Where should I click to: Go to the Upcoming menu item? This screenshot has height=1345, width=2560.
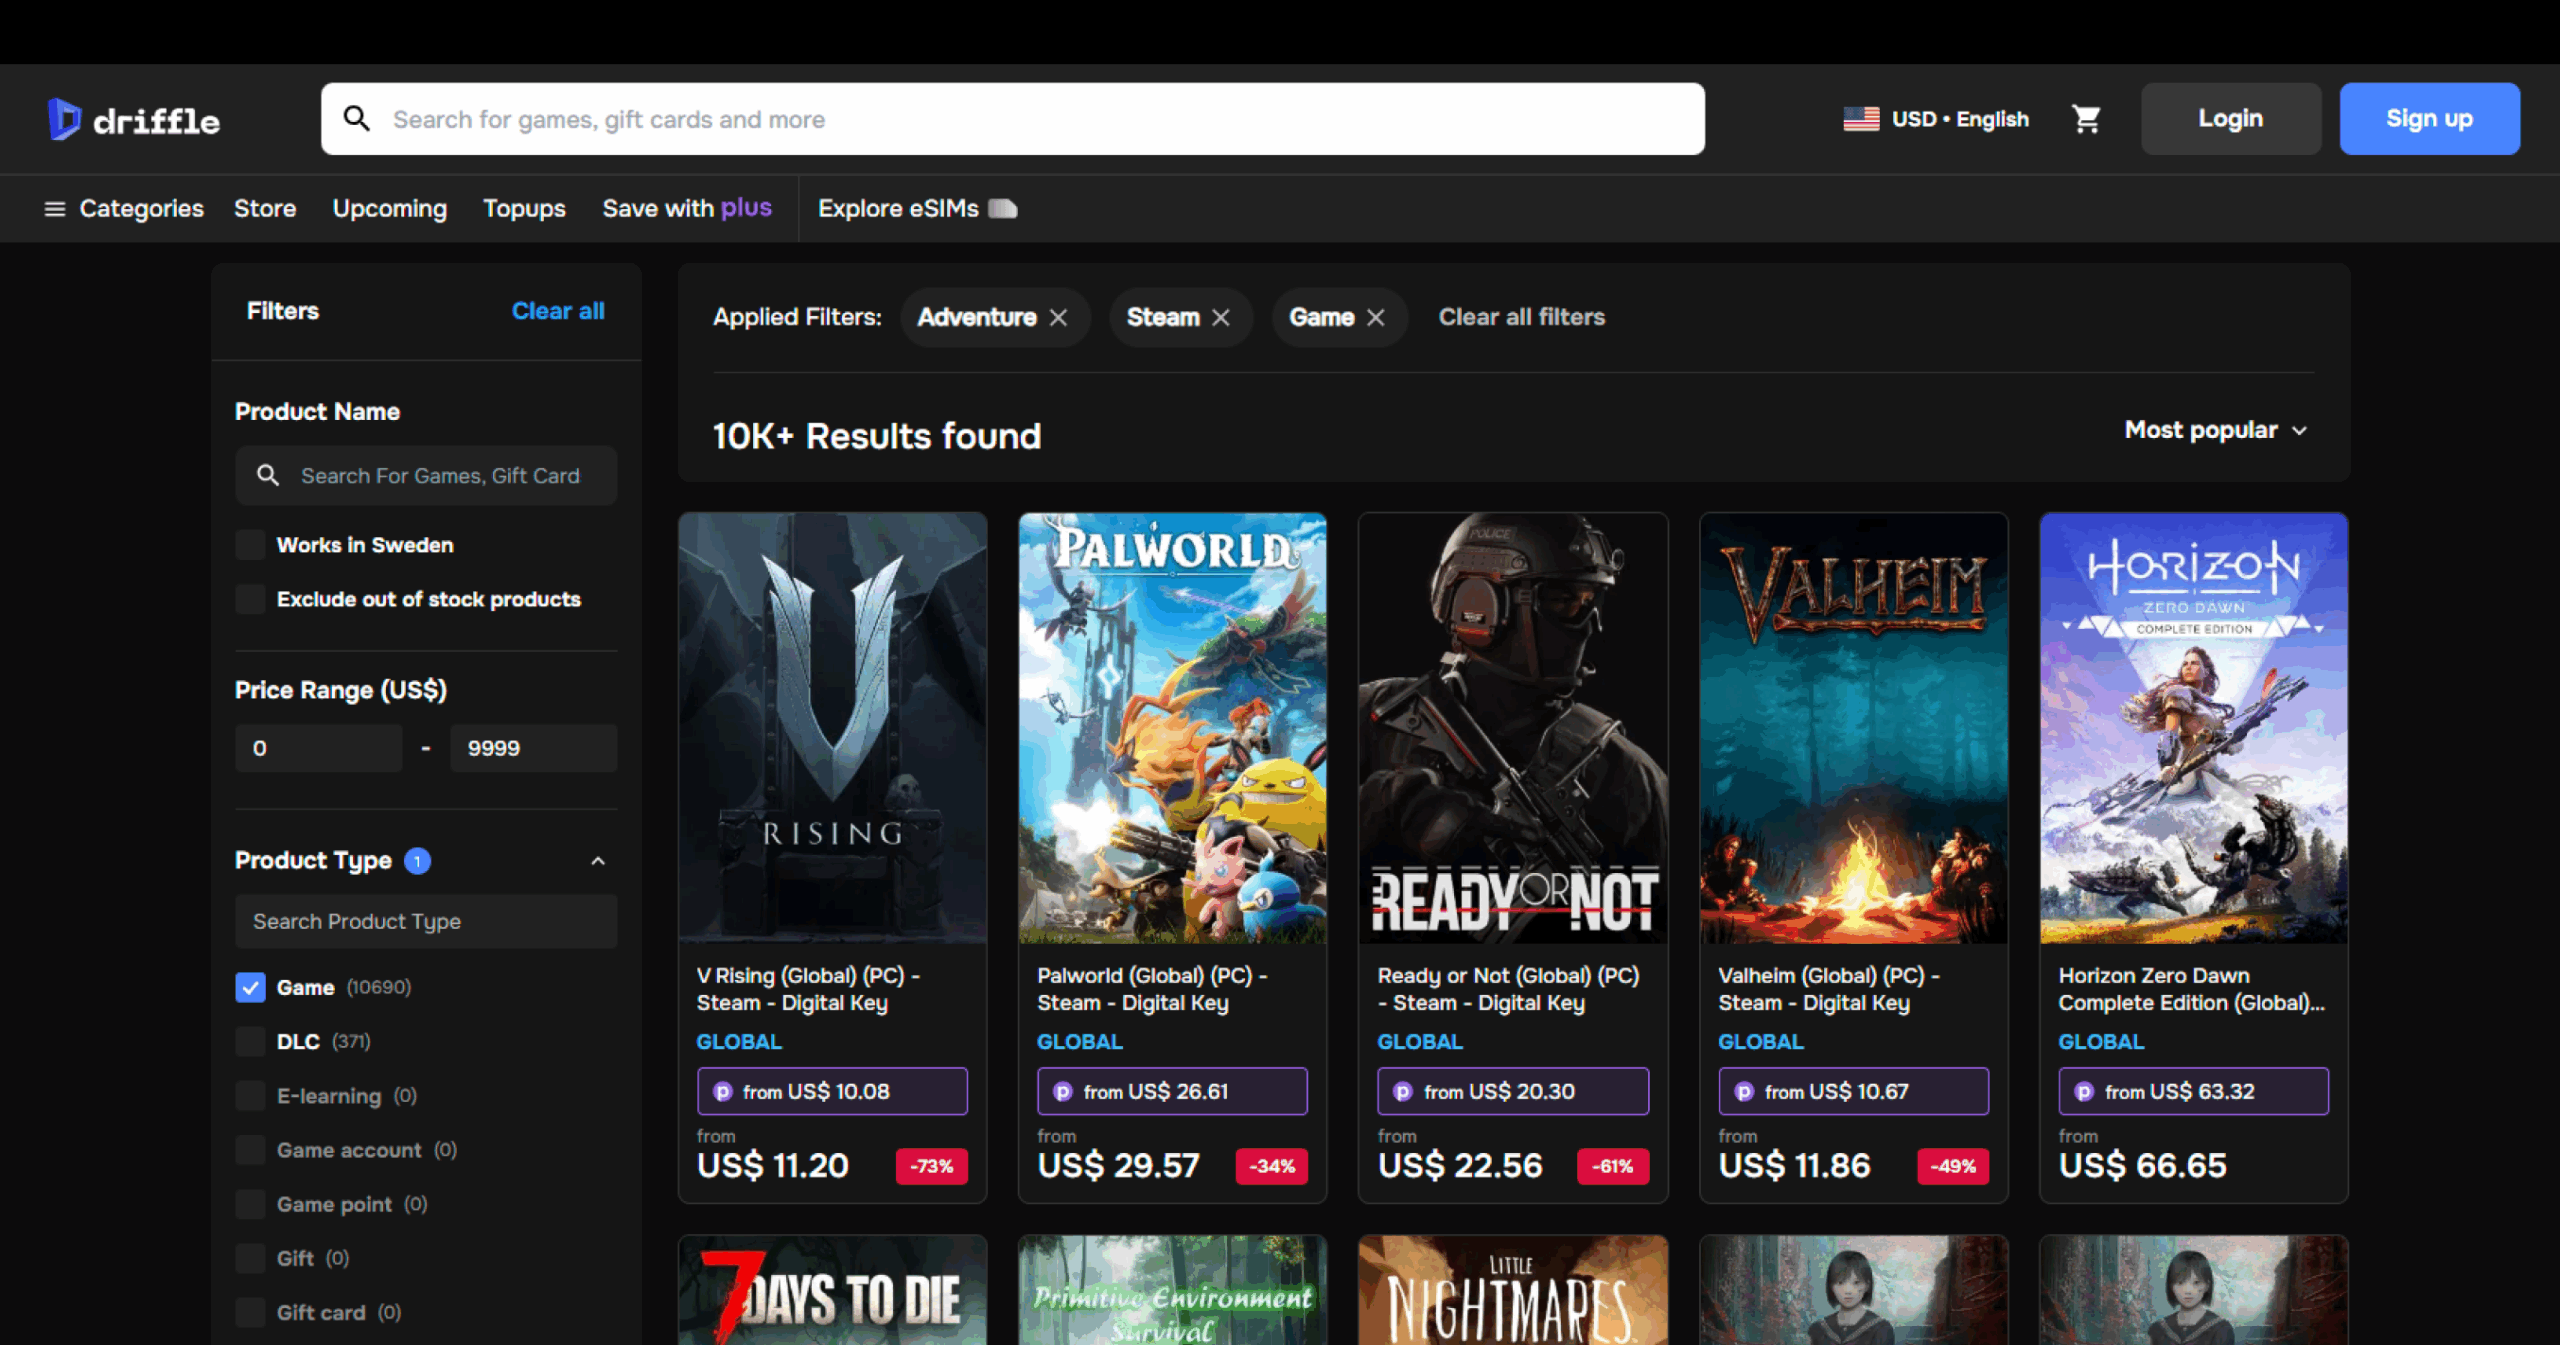[389, 209]
